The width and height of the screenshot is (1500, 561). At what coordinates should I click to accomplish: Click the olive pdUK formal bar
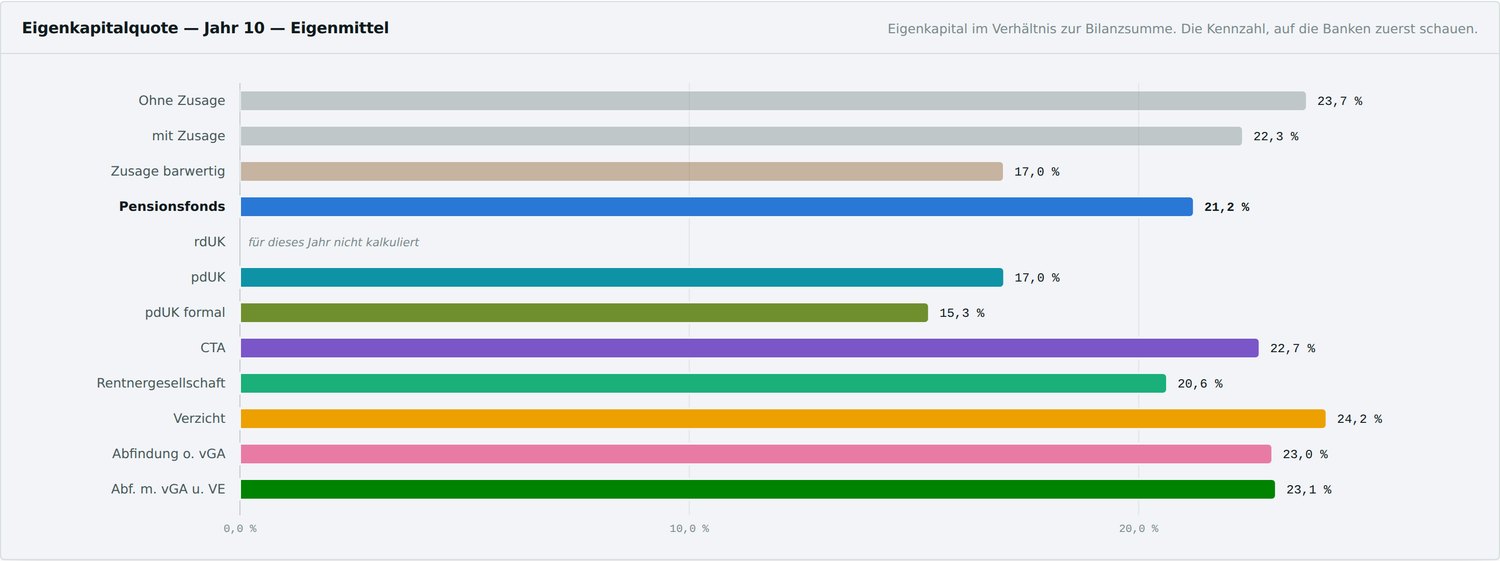pos(584,313)
